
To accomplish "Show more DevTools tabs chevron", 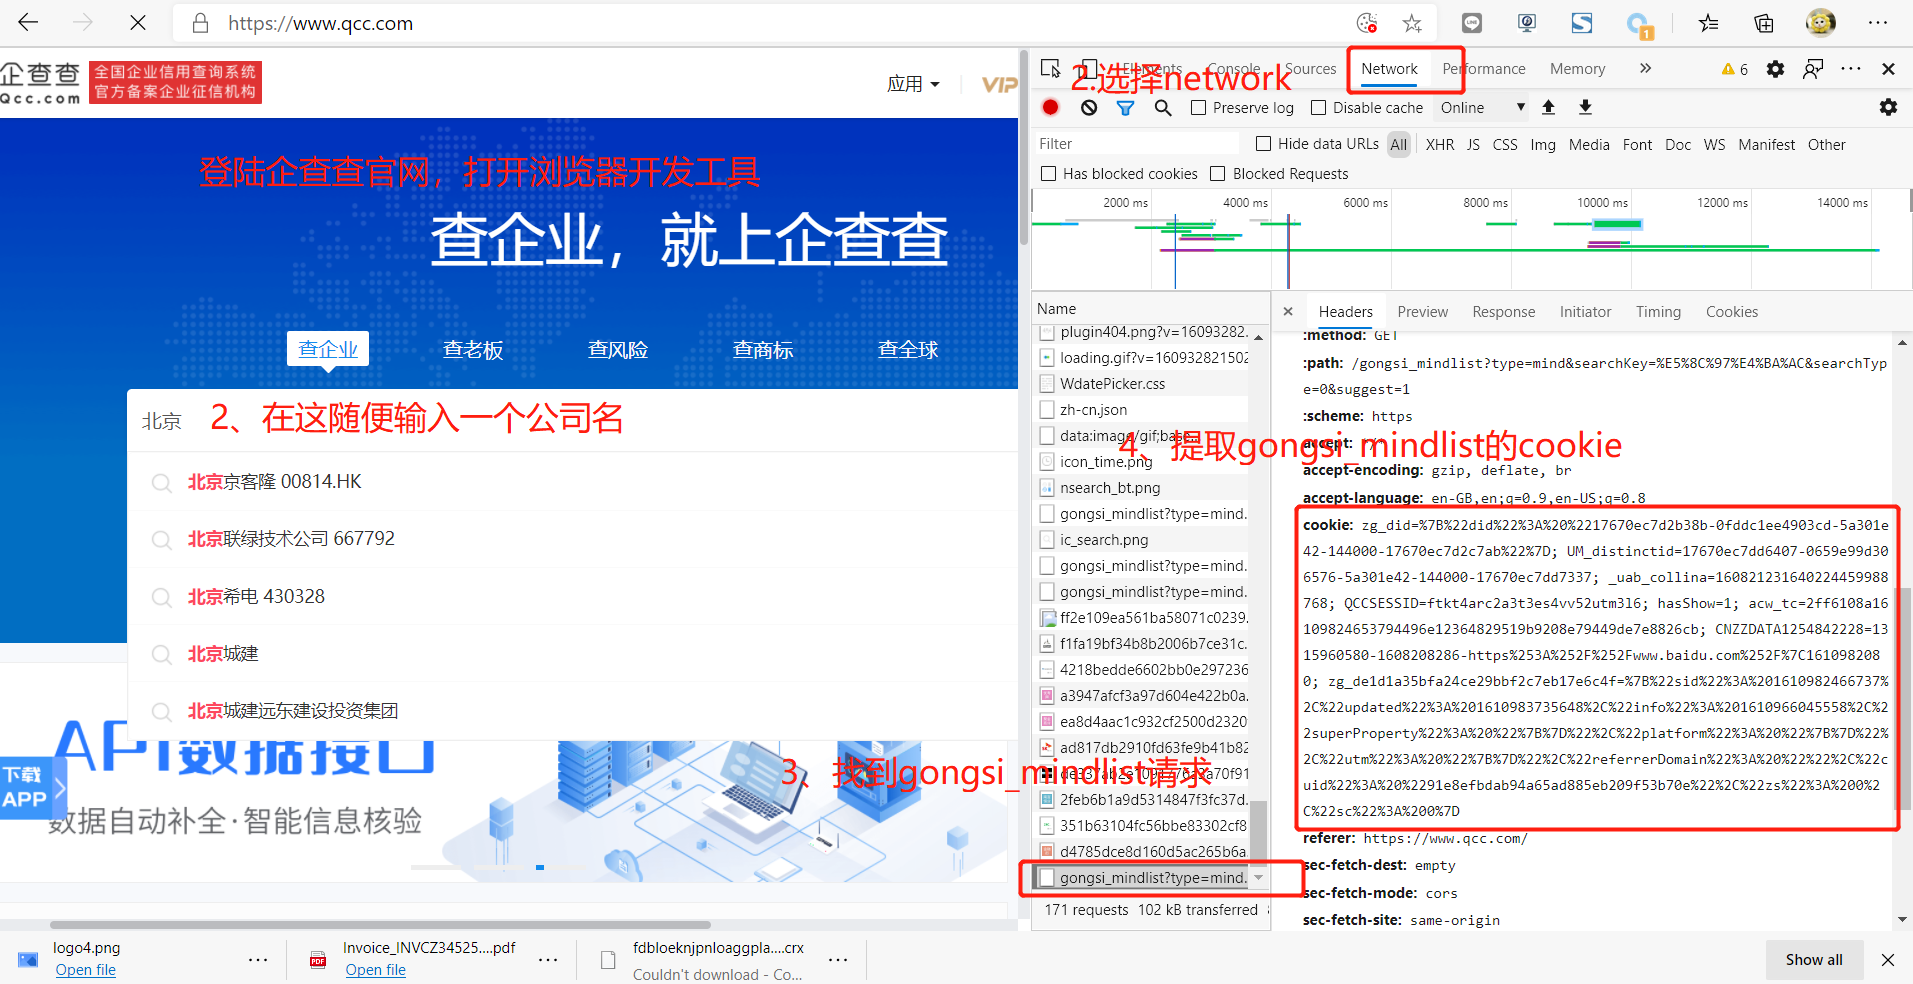I will click(1645, 69).
